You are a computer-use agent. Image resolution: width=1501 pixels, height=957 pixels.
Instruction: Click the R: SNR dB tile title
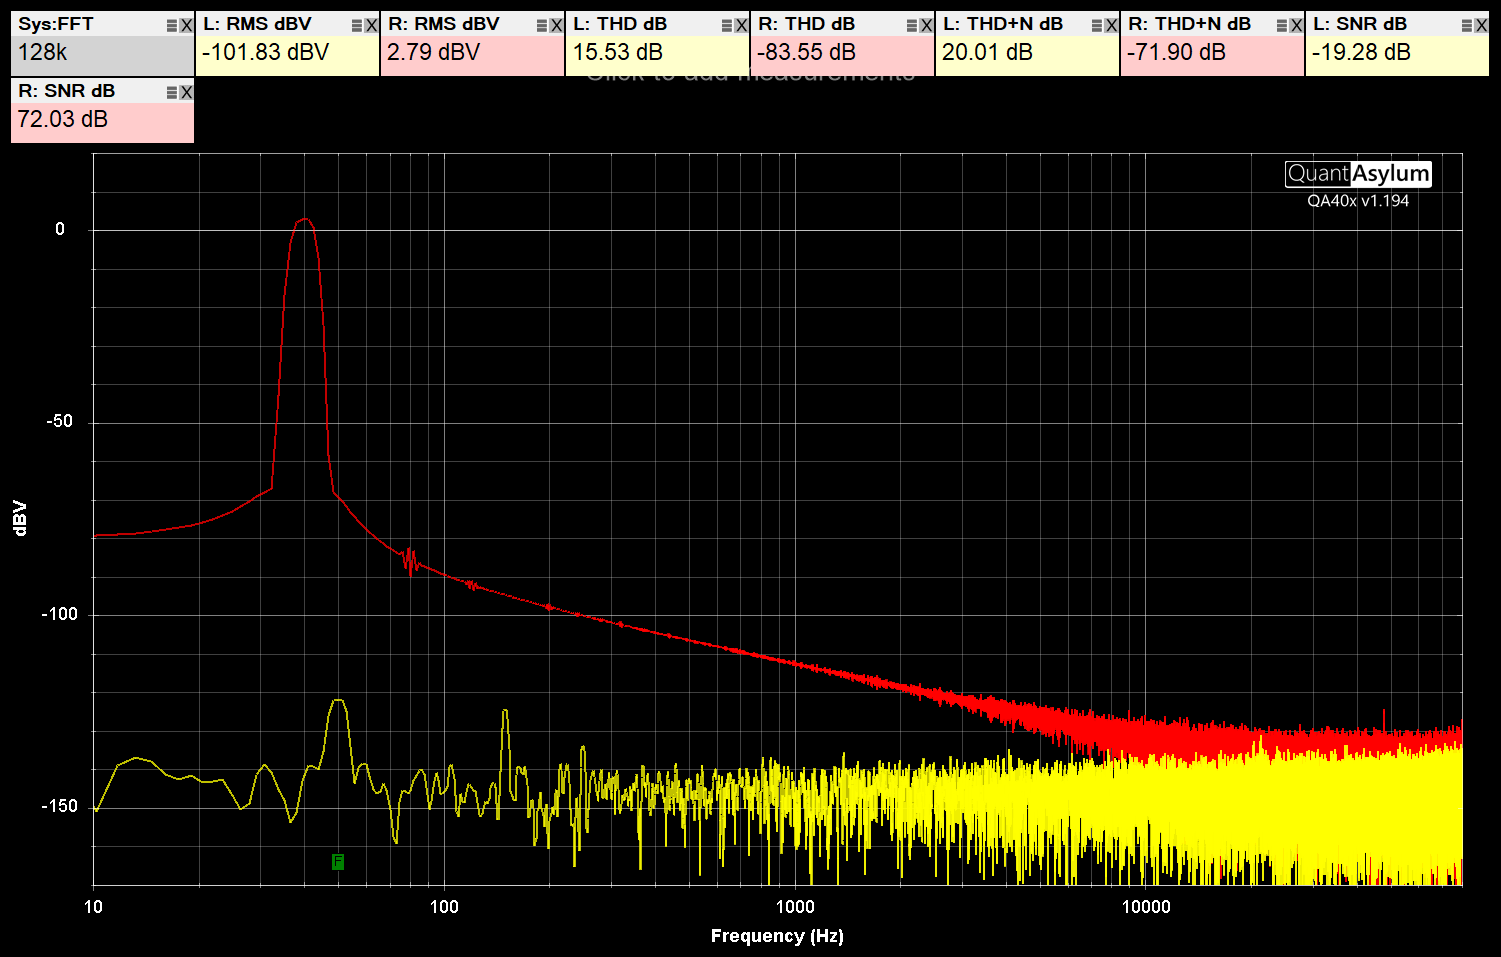point(66,91)
